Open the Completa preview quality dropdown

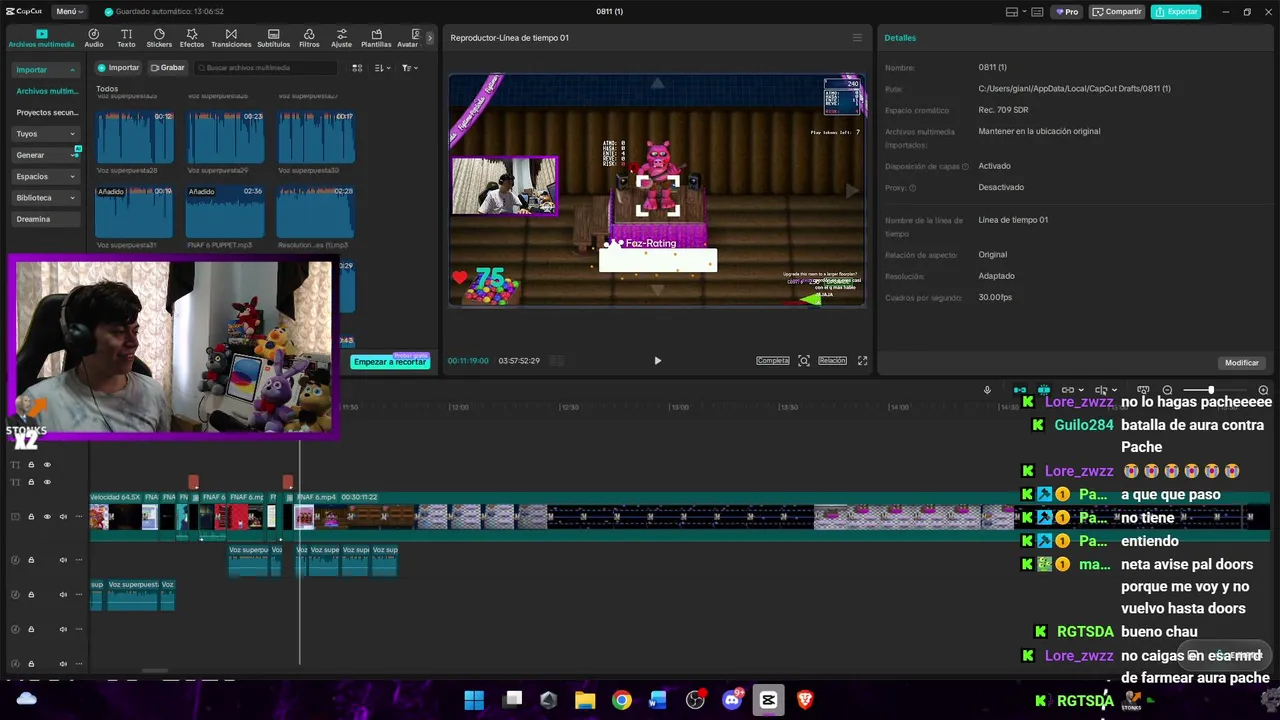[773, 361]
